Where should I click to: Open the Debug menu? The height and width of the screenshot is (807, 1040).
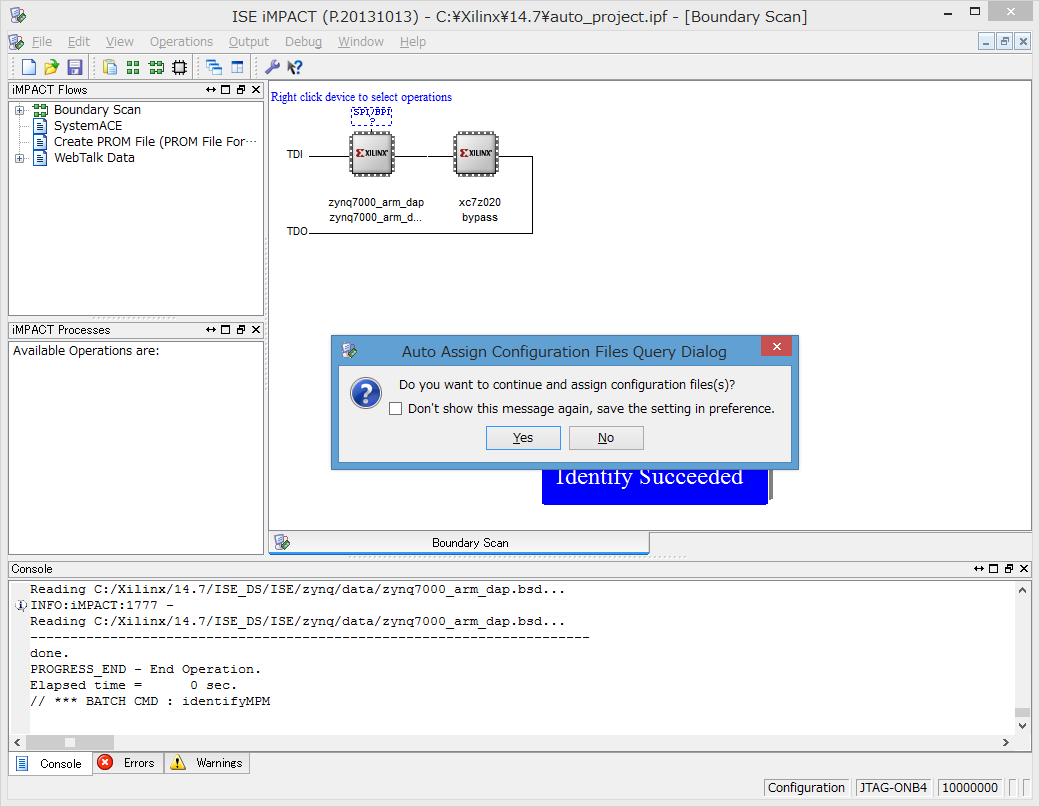(303, 42)
